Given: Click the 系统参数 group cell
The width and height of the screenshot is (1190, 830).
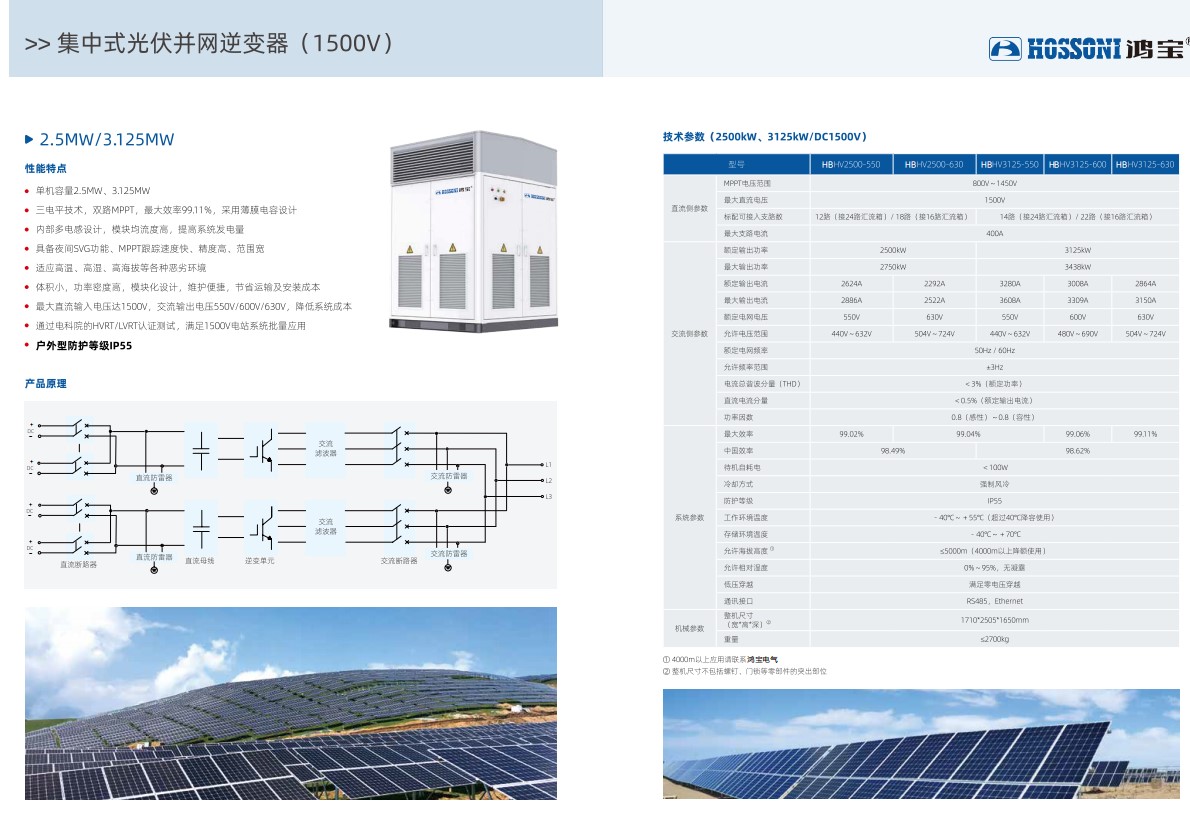Looking at the screenshot, I should pos(689,517).
